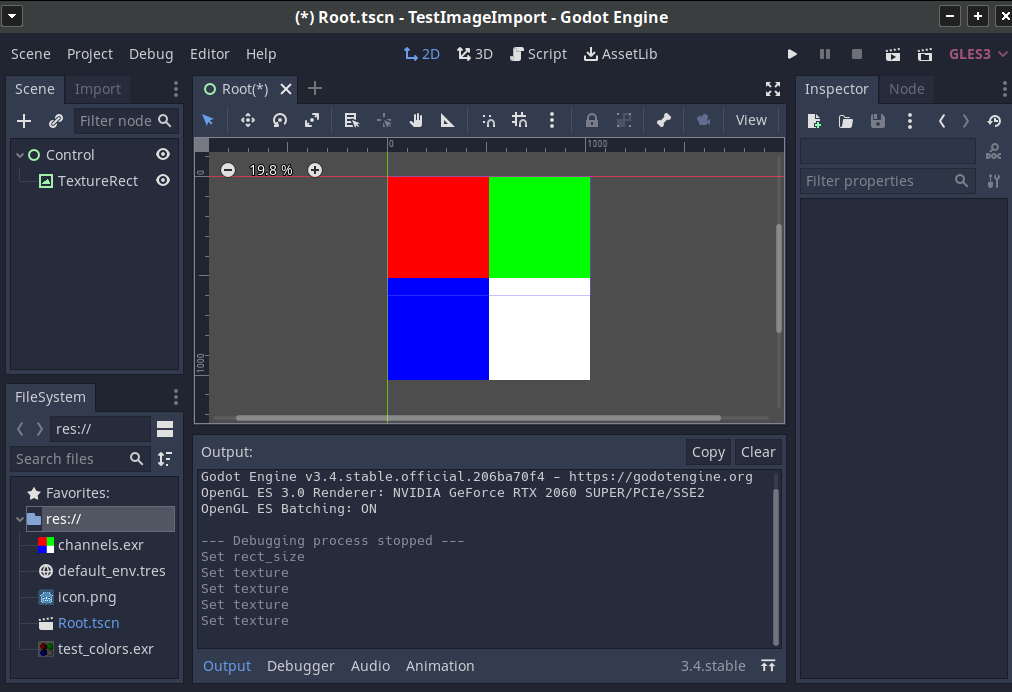Open the snapping options three-dot menu
Screen dimensions: 1012x692
point(552,120)
